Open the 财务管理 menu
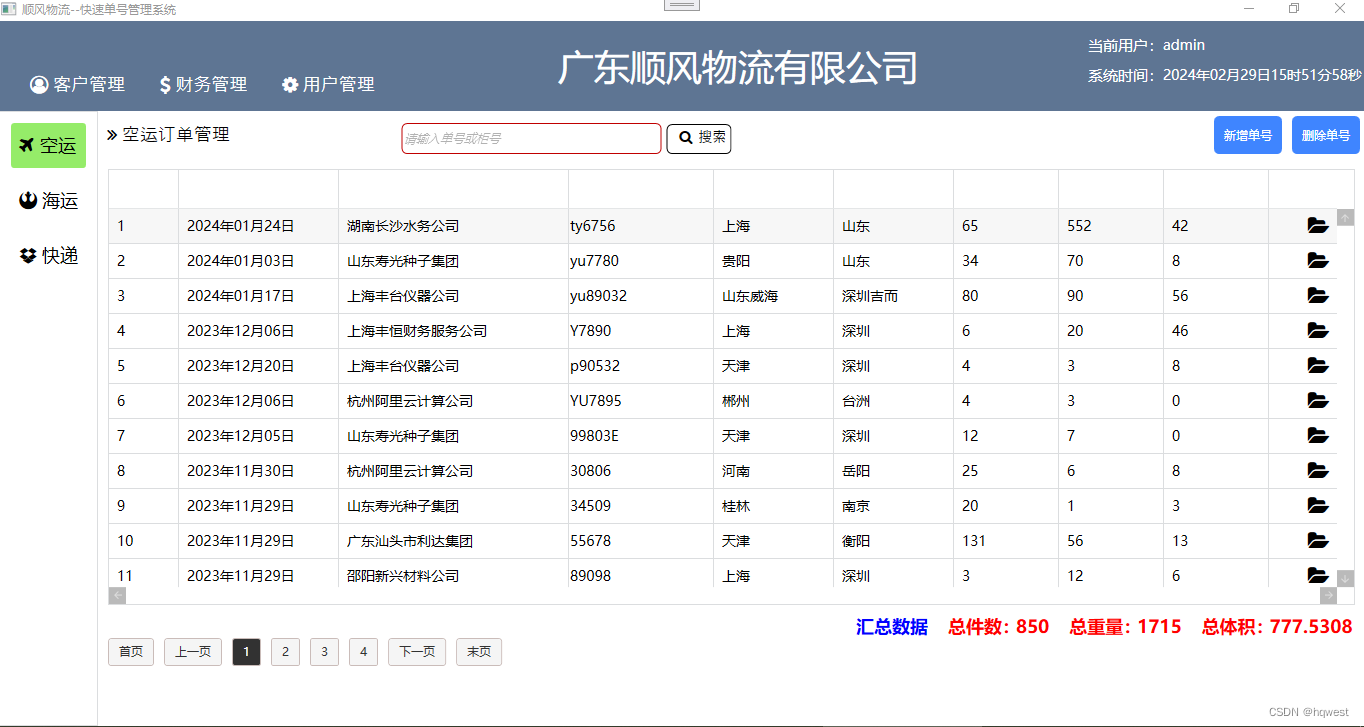This screenshot has width=1364, height=727. click(203, 85)
